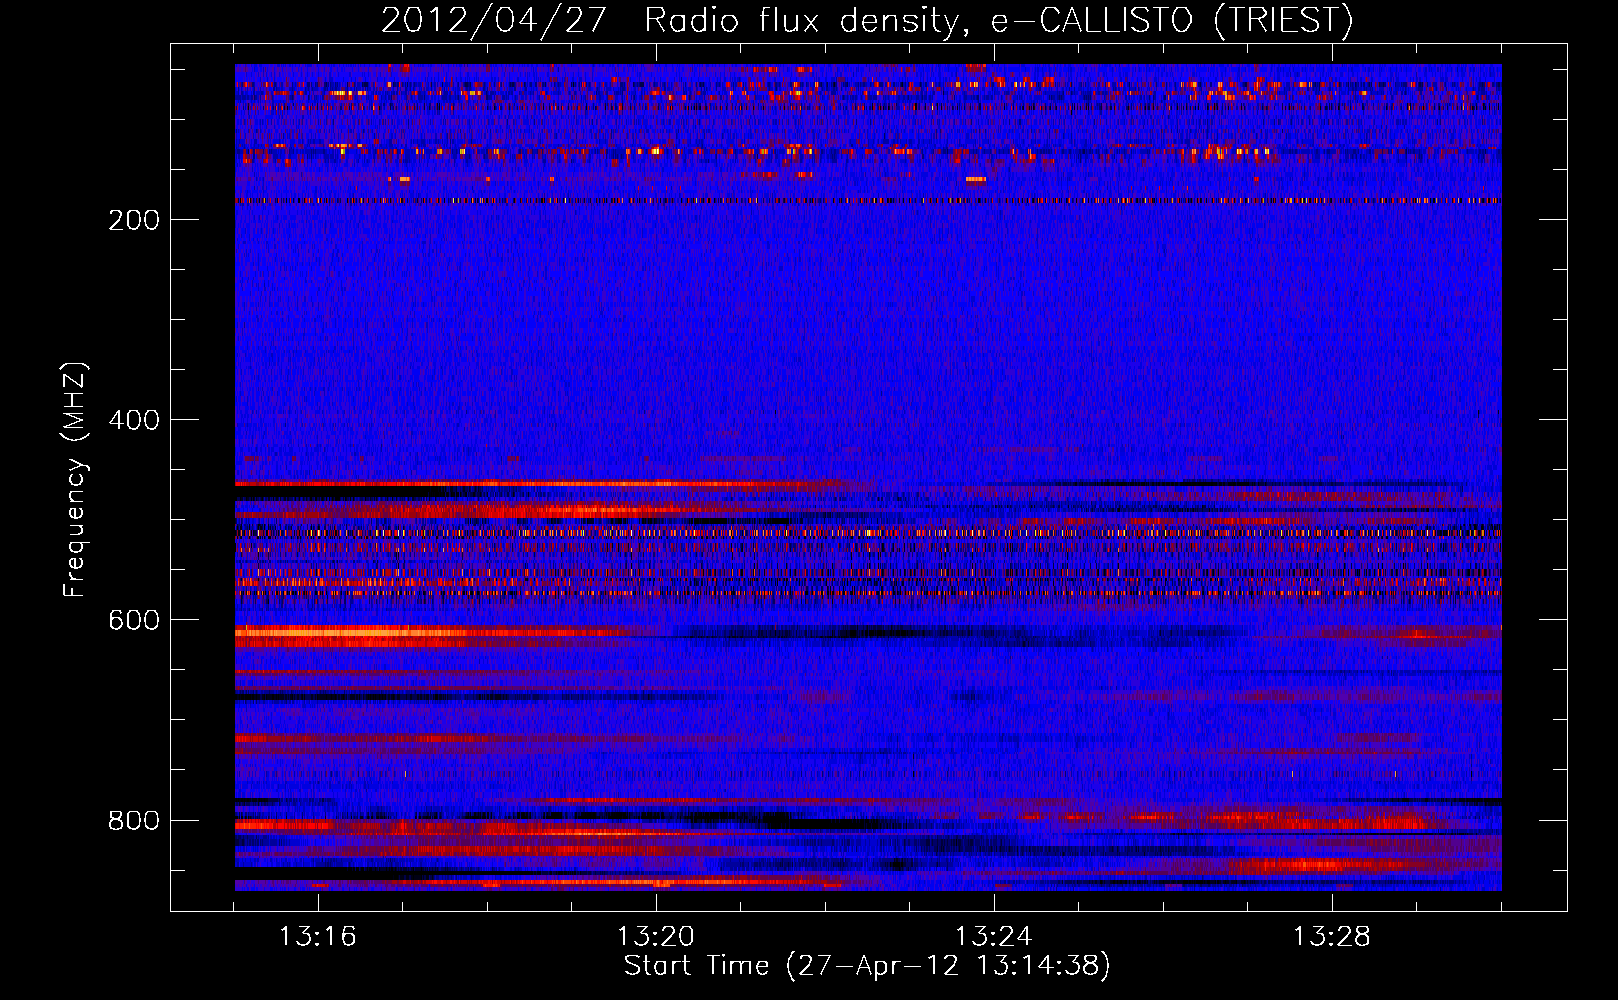The height and width of the screenshot is (1000, 1618).
Task: Click the "Frequency (MHZ)" axis label
Action: pyautogui.click(x=75, y=480)
